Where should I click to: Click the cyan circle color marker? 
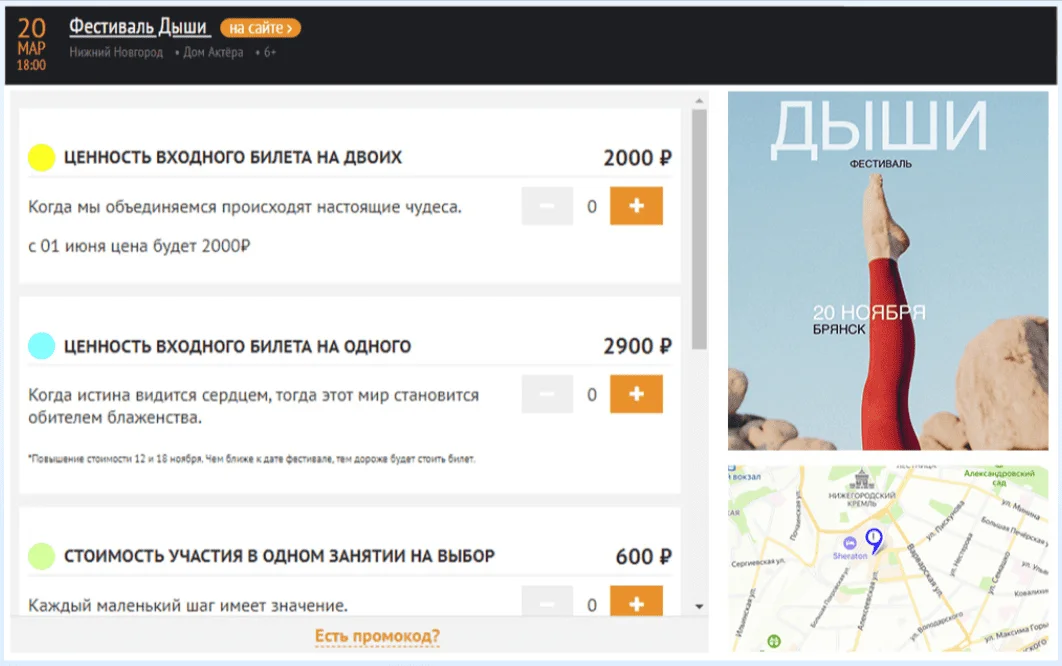point(41,346)
